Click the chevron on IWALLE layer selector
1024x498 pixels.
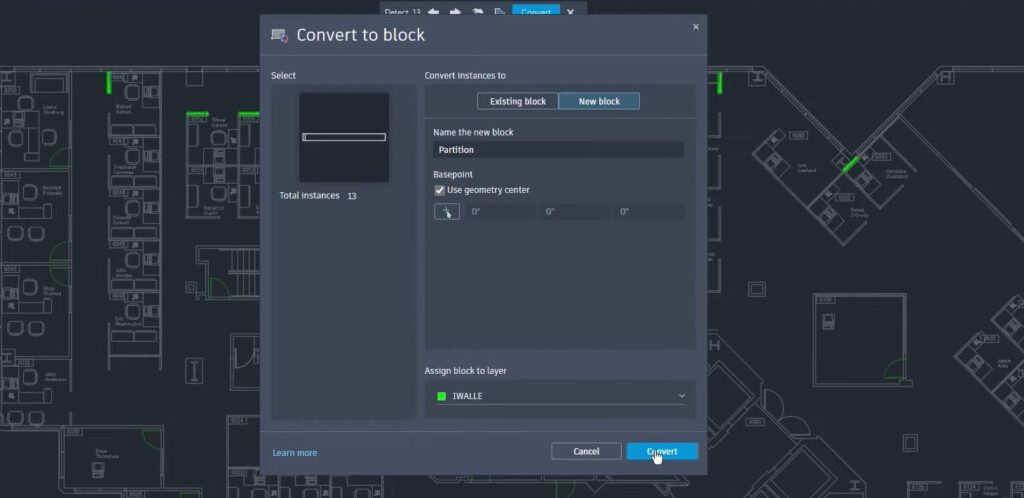coord(682,396)
